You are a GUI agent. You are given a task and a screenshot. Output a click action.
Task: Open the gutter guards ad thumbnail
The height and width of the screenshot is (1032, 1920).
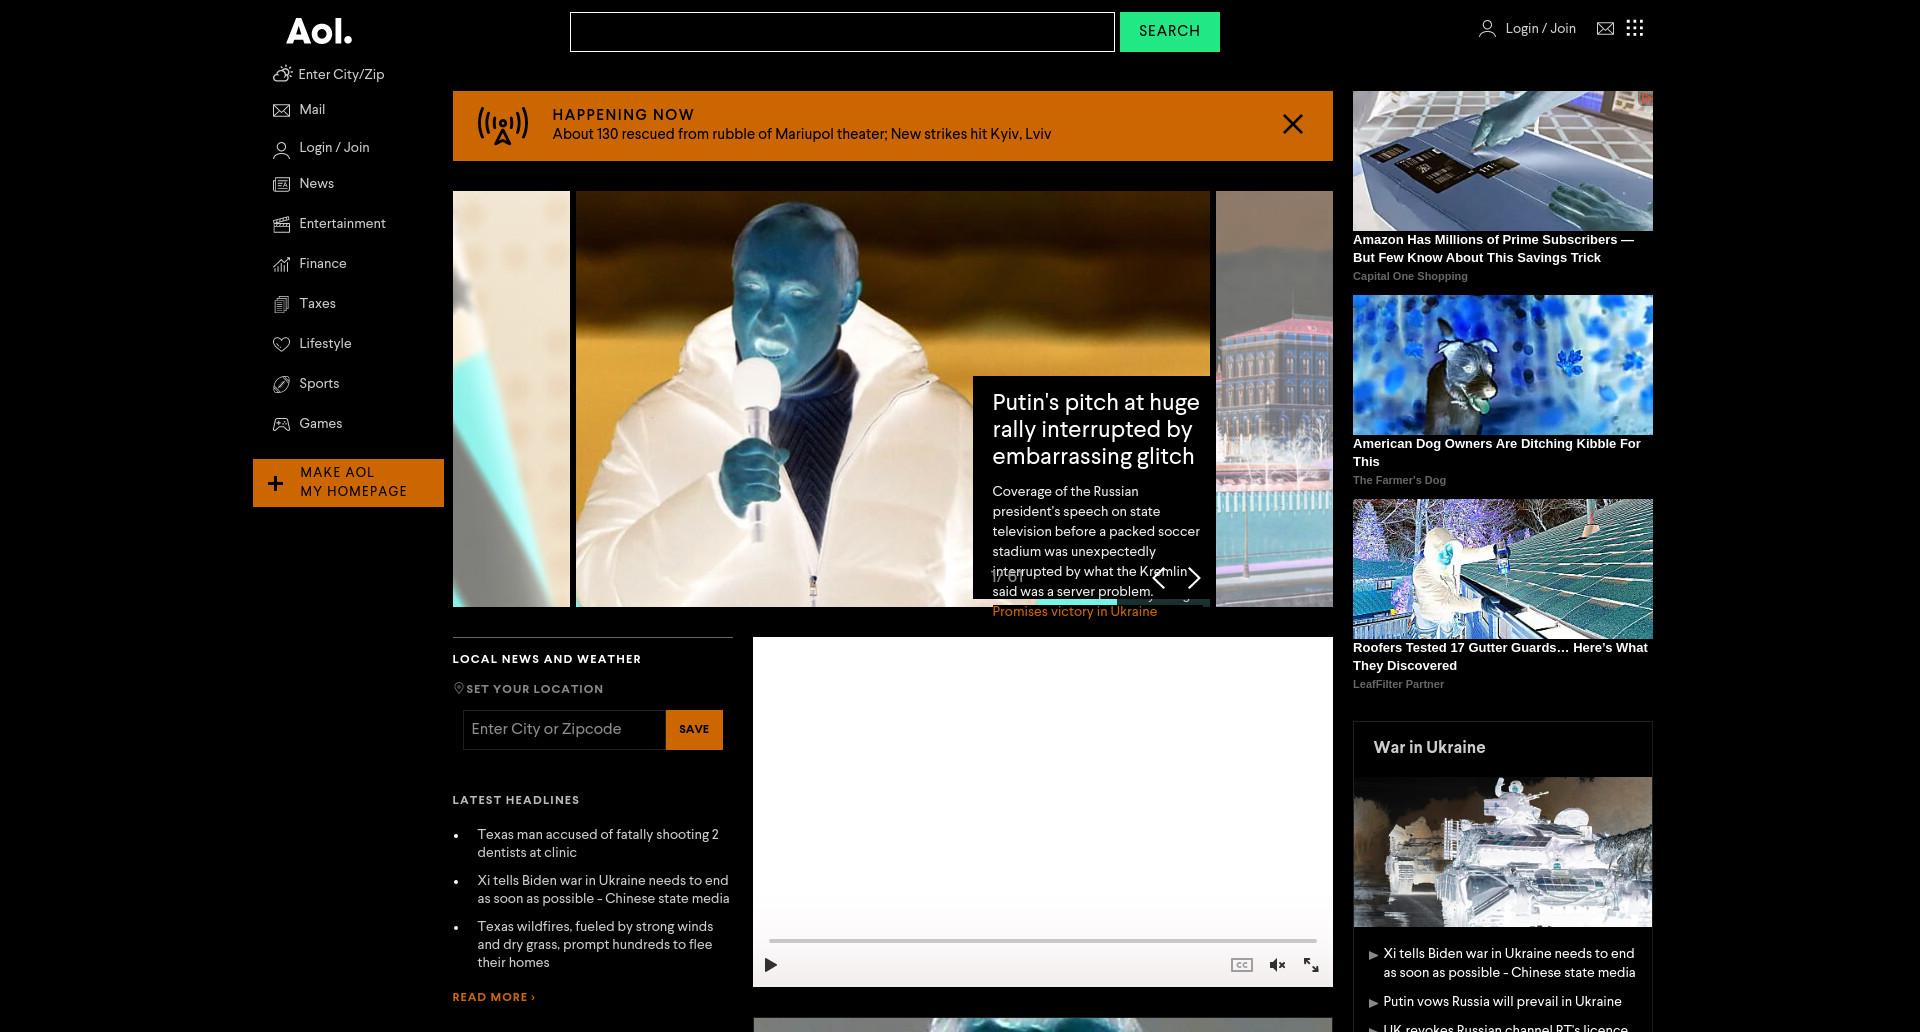pos(1502,569)
